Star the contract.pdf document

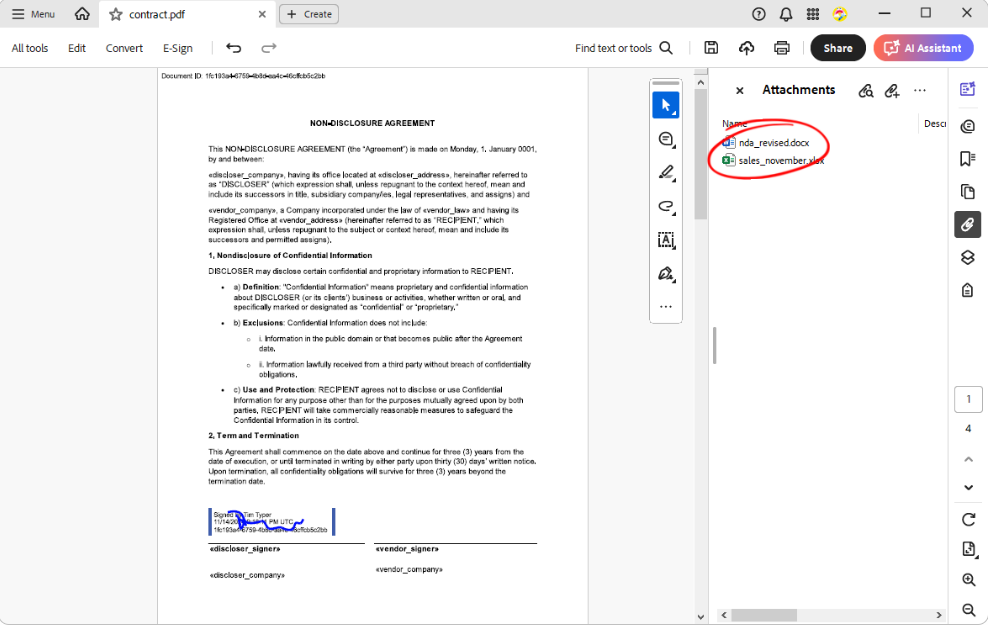(x=115, y=14)
